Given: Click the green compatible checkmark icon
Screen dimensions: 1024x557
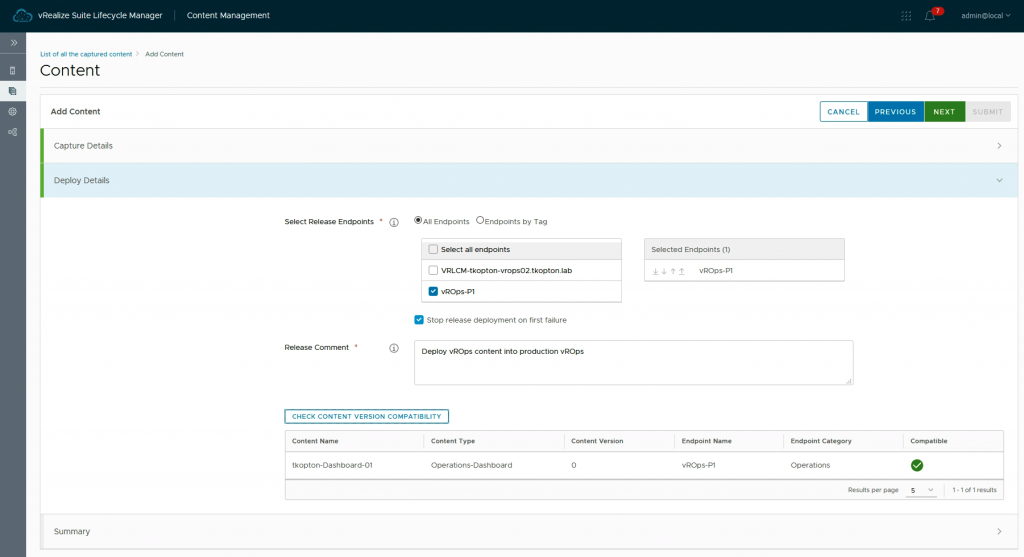Looking at the screenshot, I should (x=917, y=465).
